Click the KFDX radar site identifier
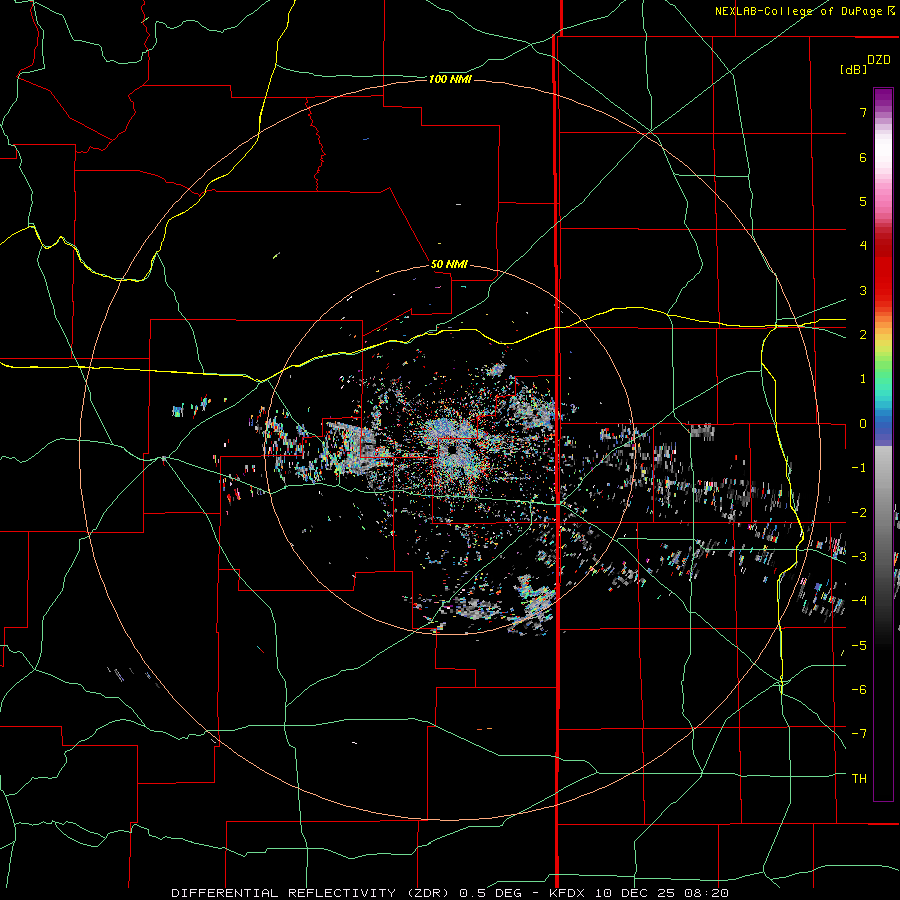900x900 pixels. [569, 893]
